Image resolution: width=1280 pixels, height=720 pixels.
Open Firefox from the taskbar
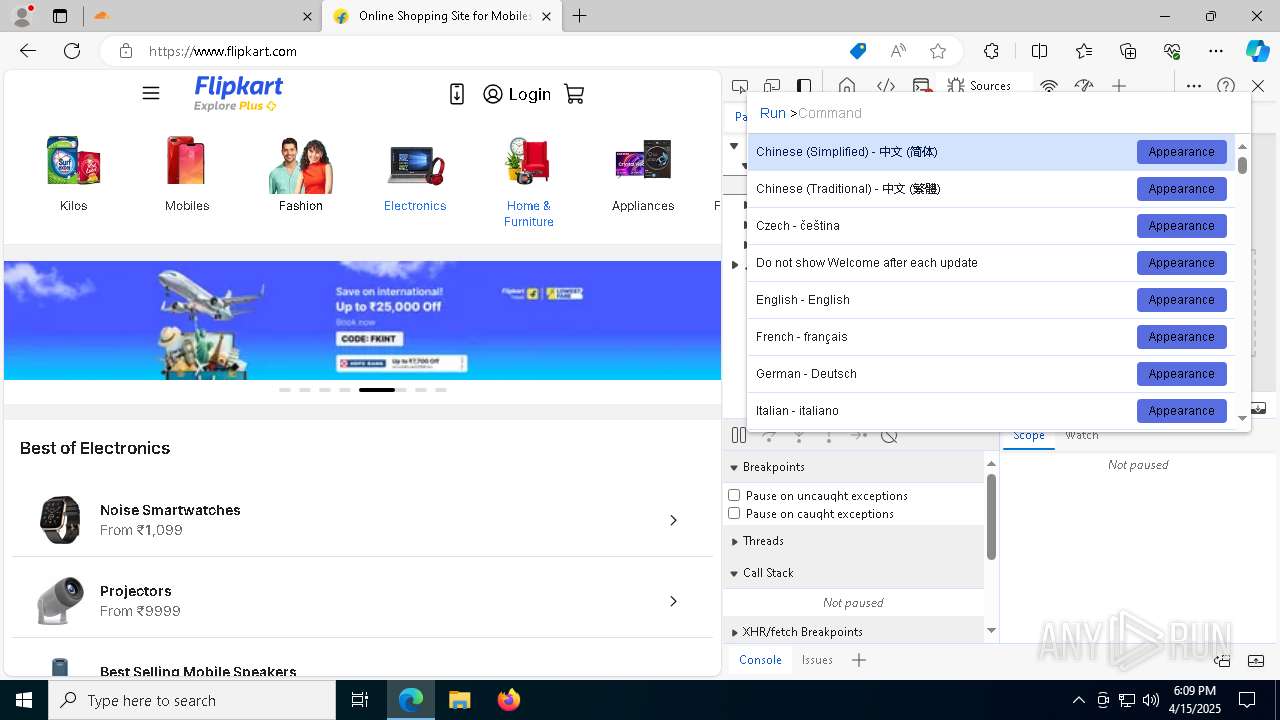[x=509, y=700]
